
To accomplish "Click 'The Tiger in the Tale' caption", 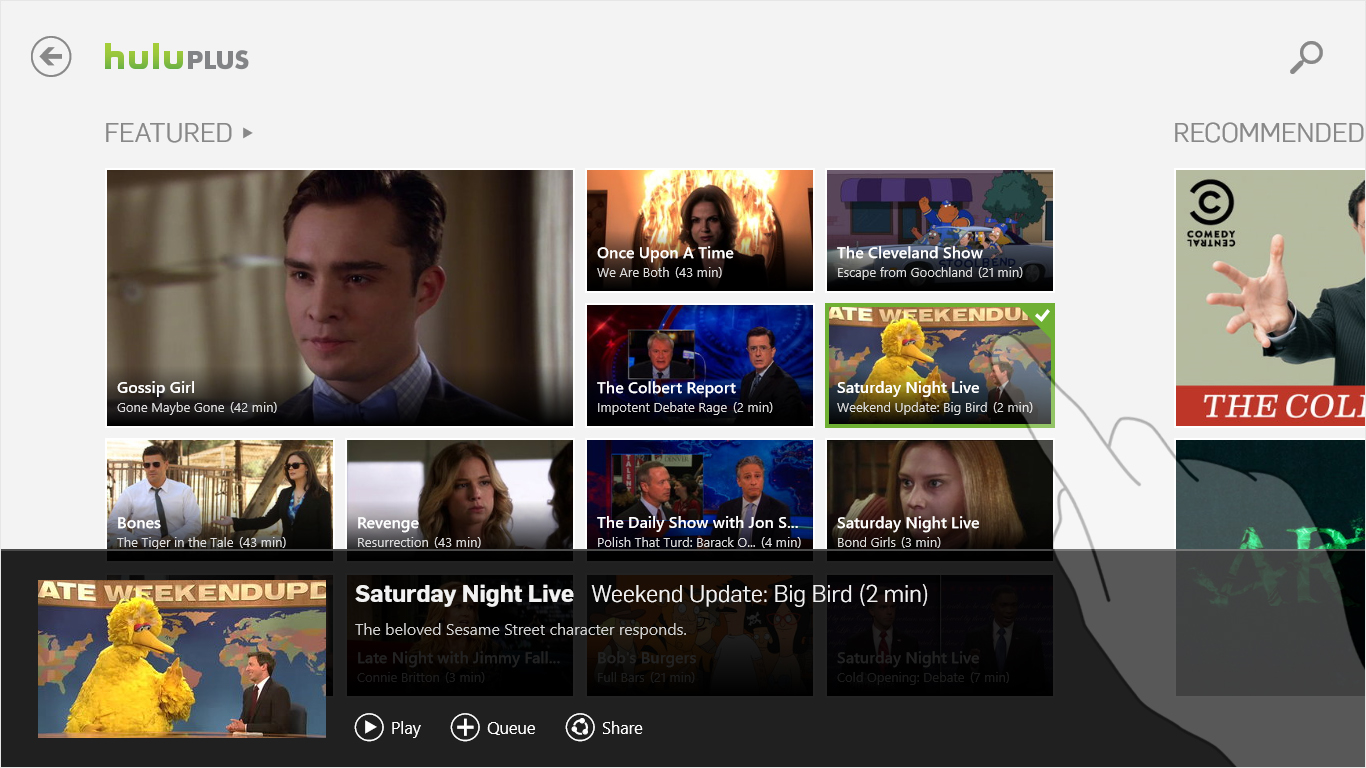I will [x=175, y=542].
